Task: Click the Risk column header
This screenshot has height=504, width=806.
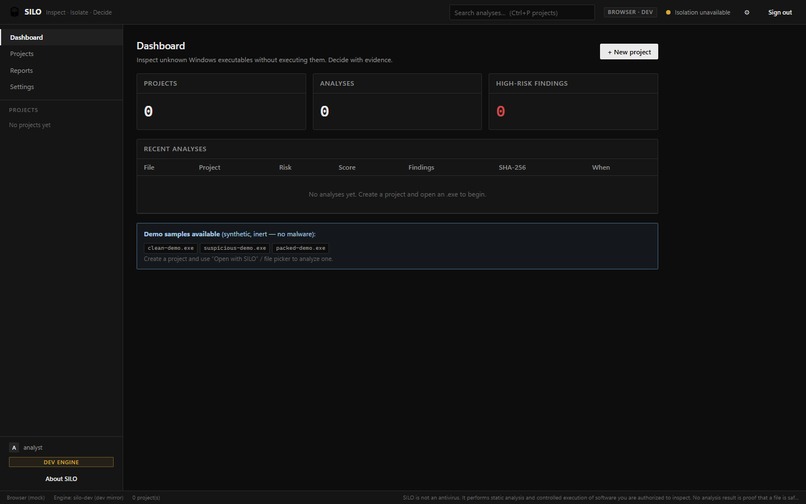Action: tap(285, 167)
